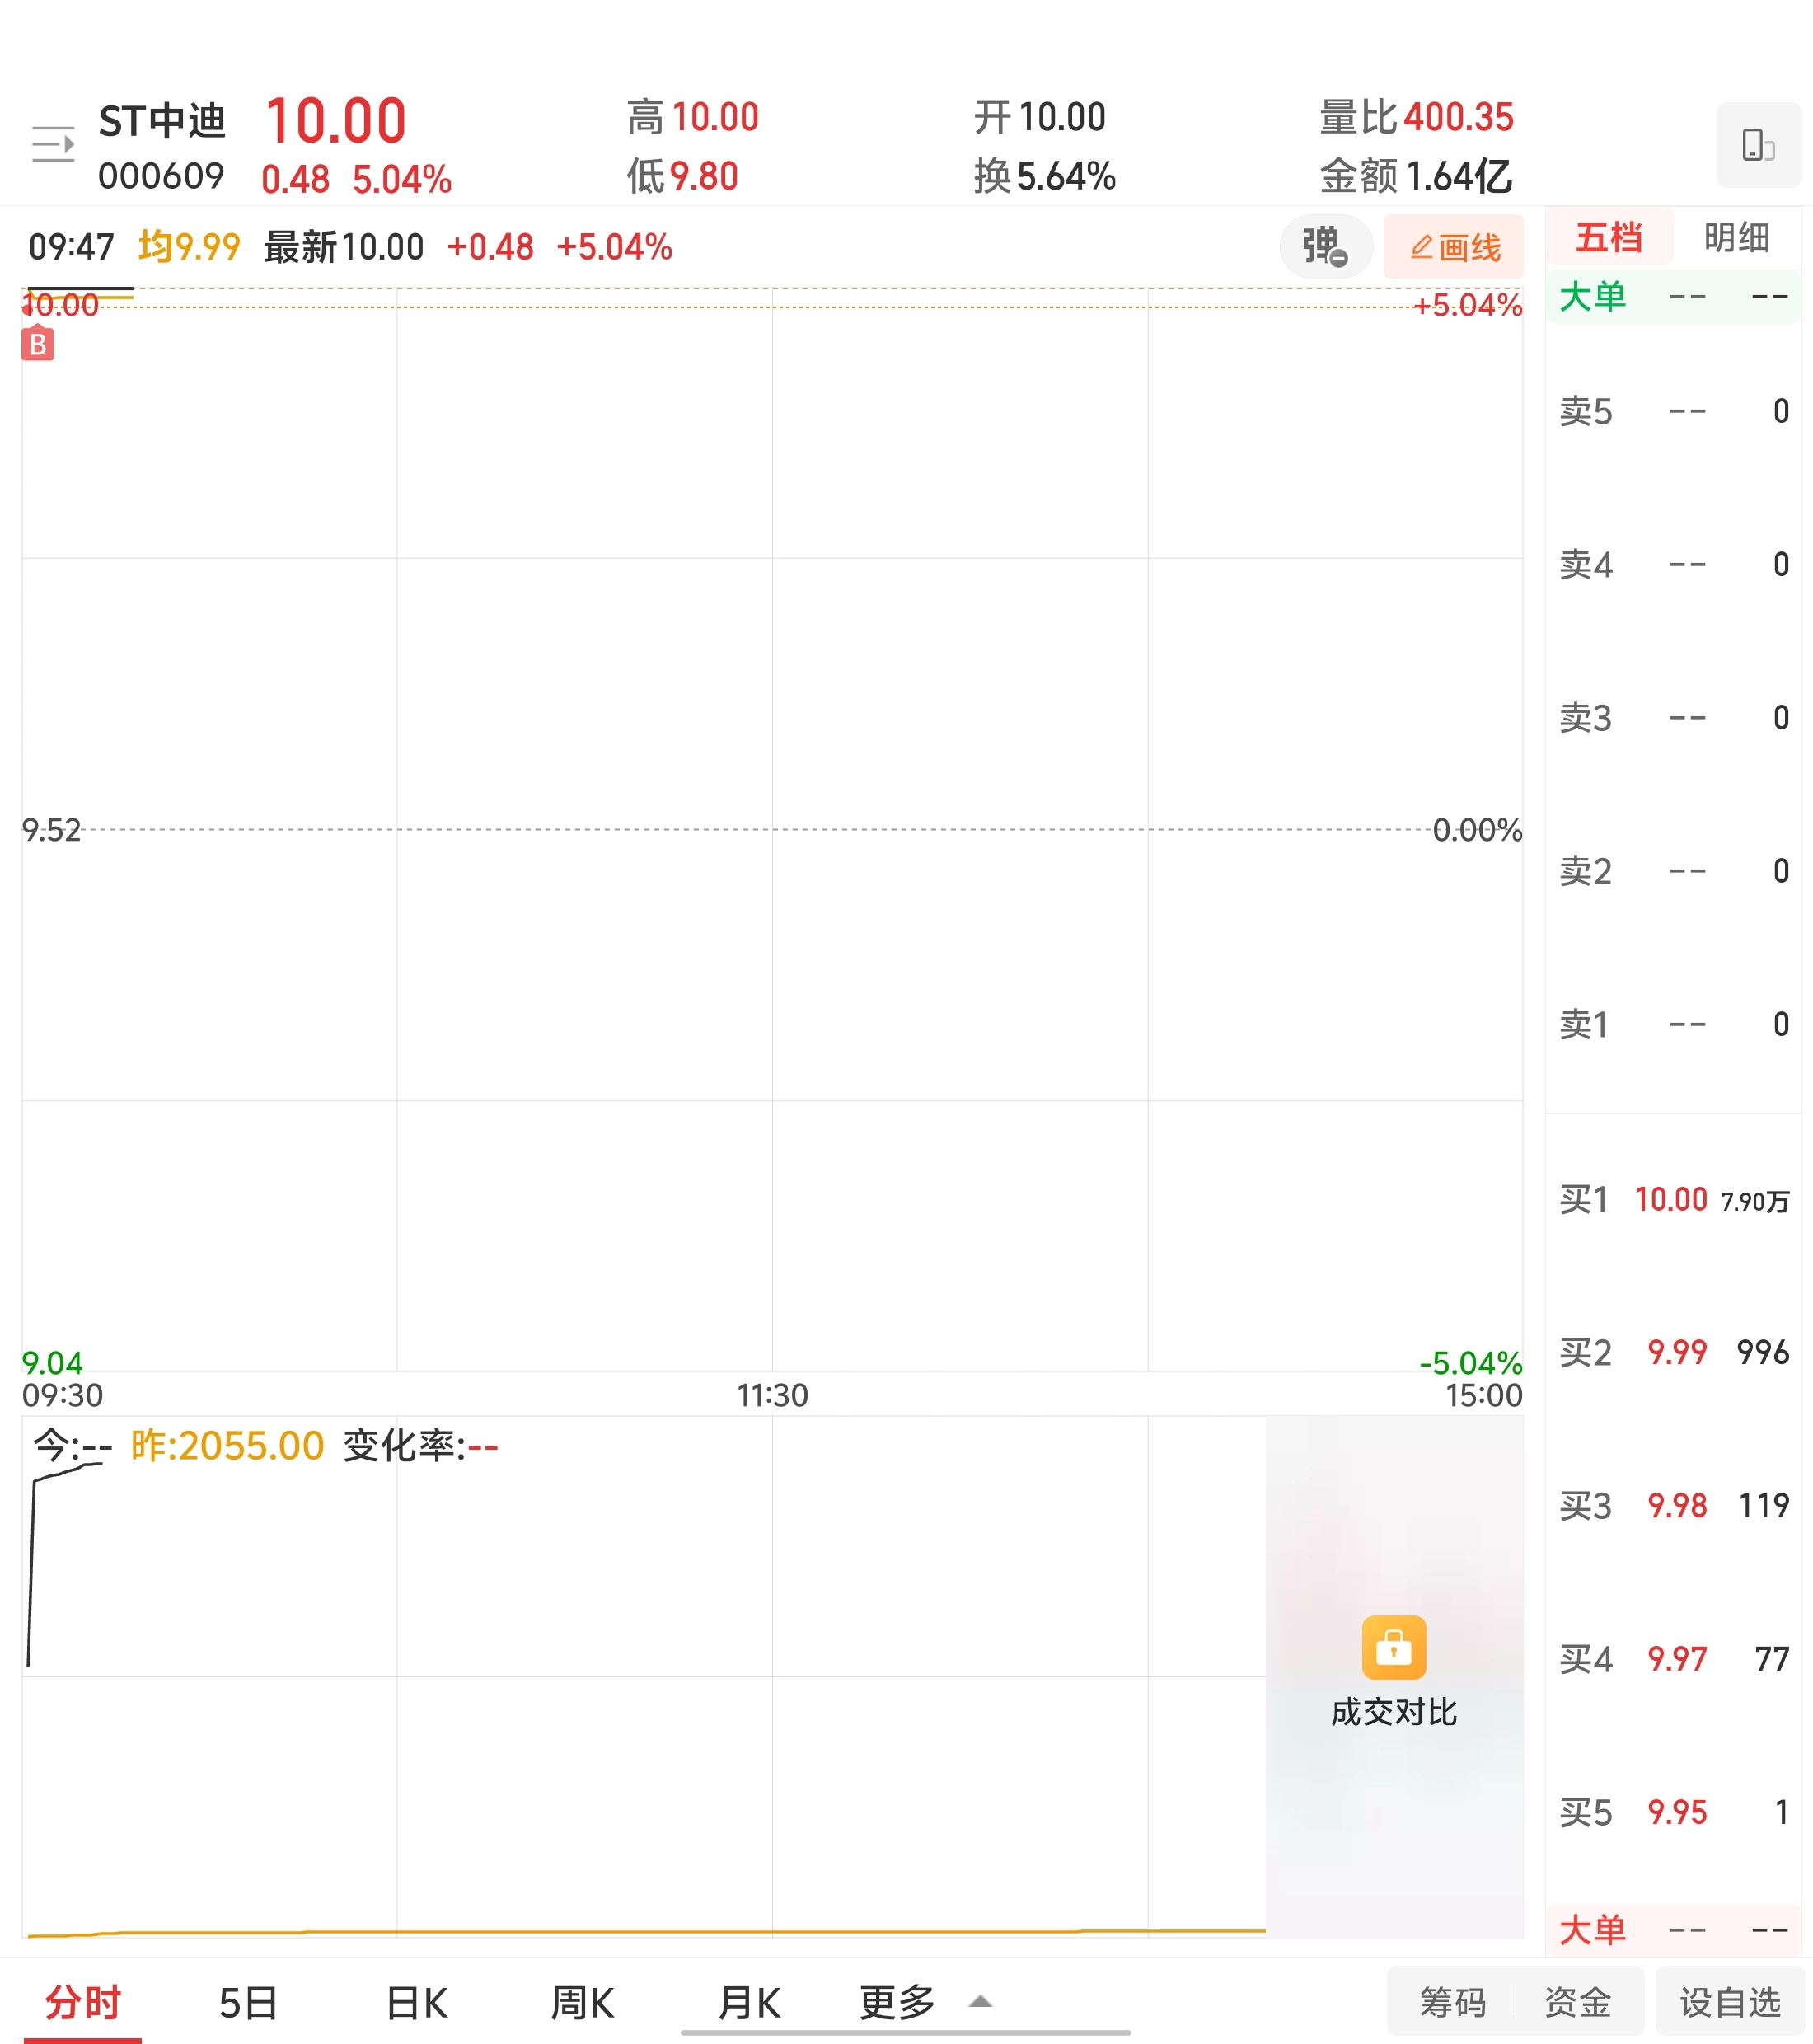
Task: Select the 5日 chart tab
Action: [248, 2002]
